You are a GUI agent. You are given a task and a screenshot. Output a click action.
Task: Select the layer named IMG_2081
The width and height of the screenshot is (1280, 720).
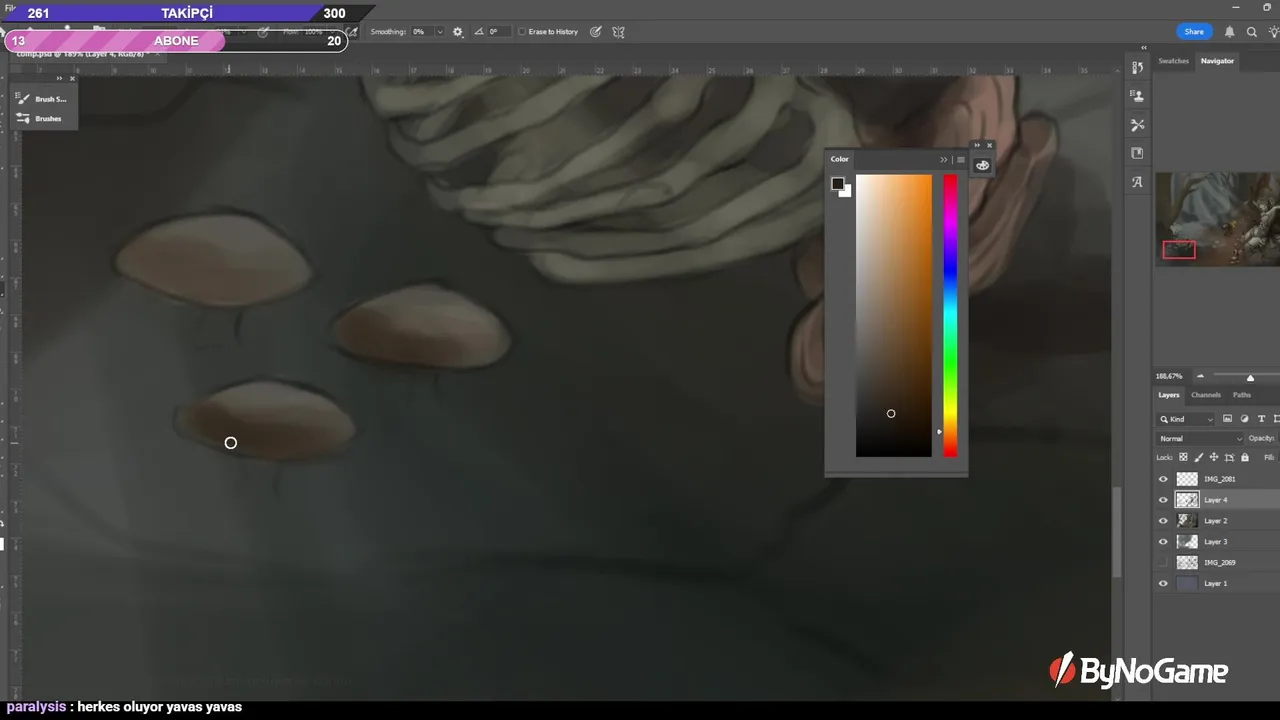(x=1220, y=479)
